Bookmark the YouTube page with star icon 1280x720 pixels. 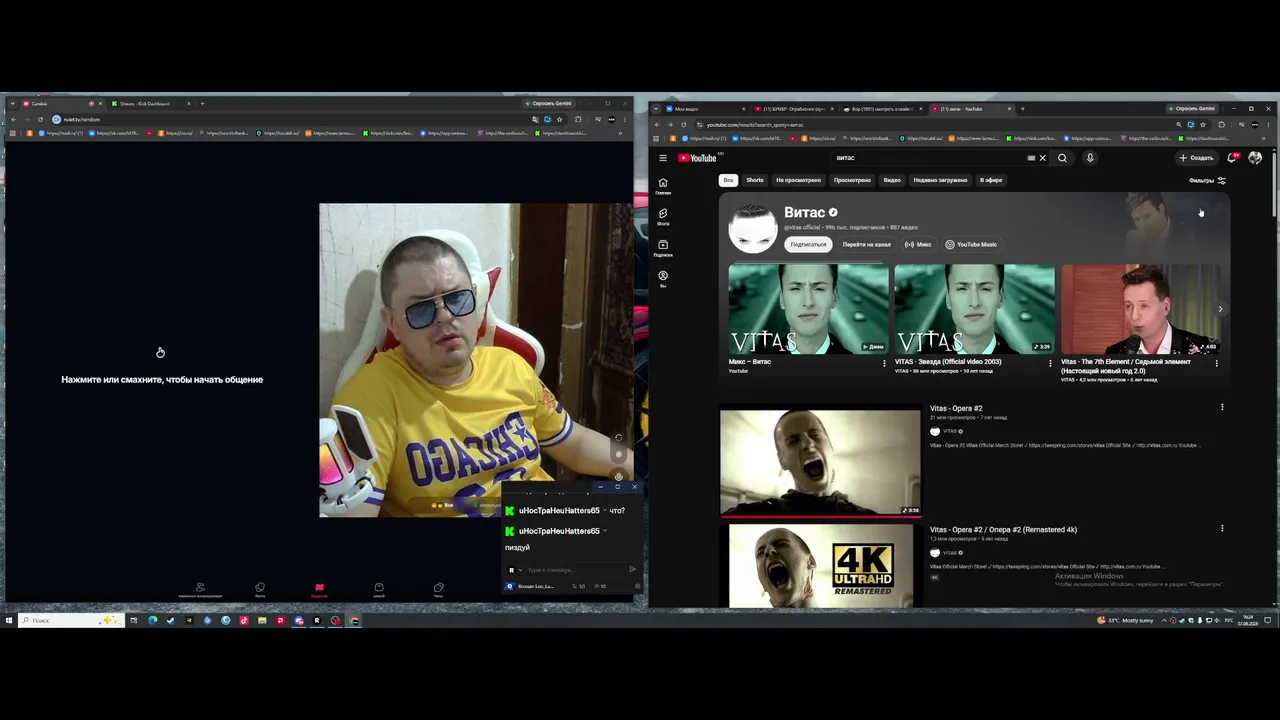click(x=1205, y=125)
